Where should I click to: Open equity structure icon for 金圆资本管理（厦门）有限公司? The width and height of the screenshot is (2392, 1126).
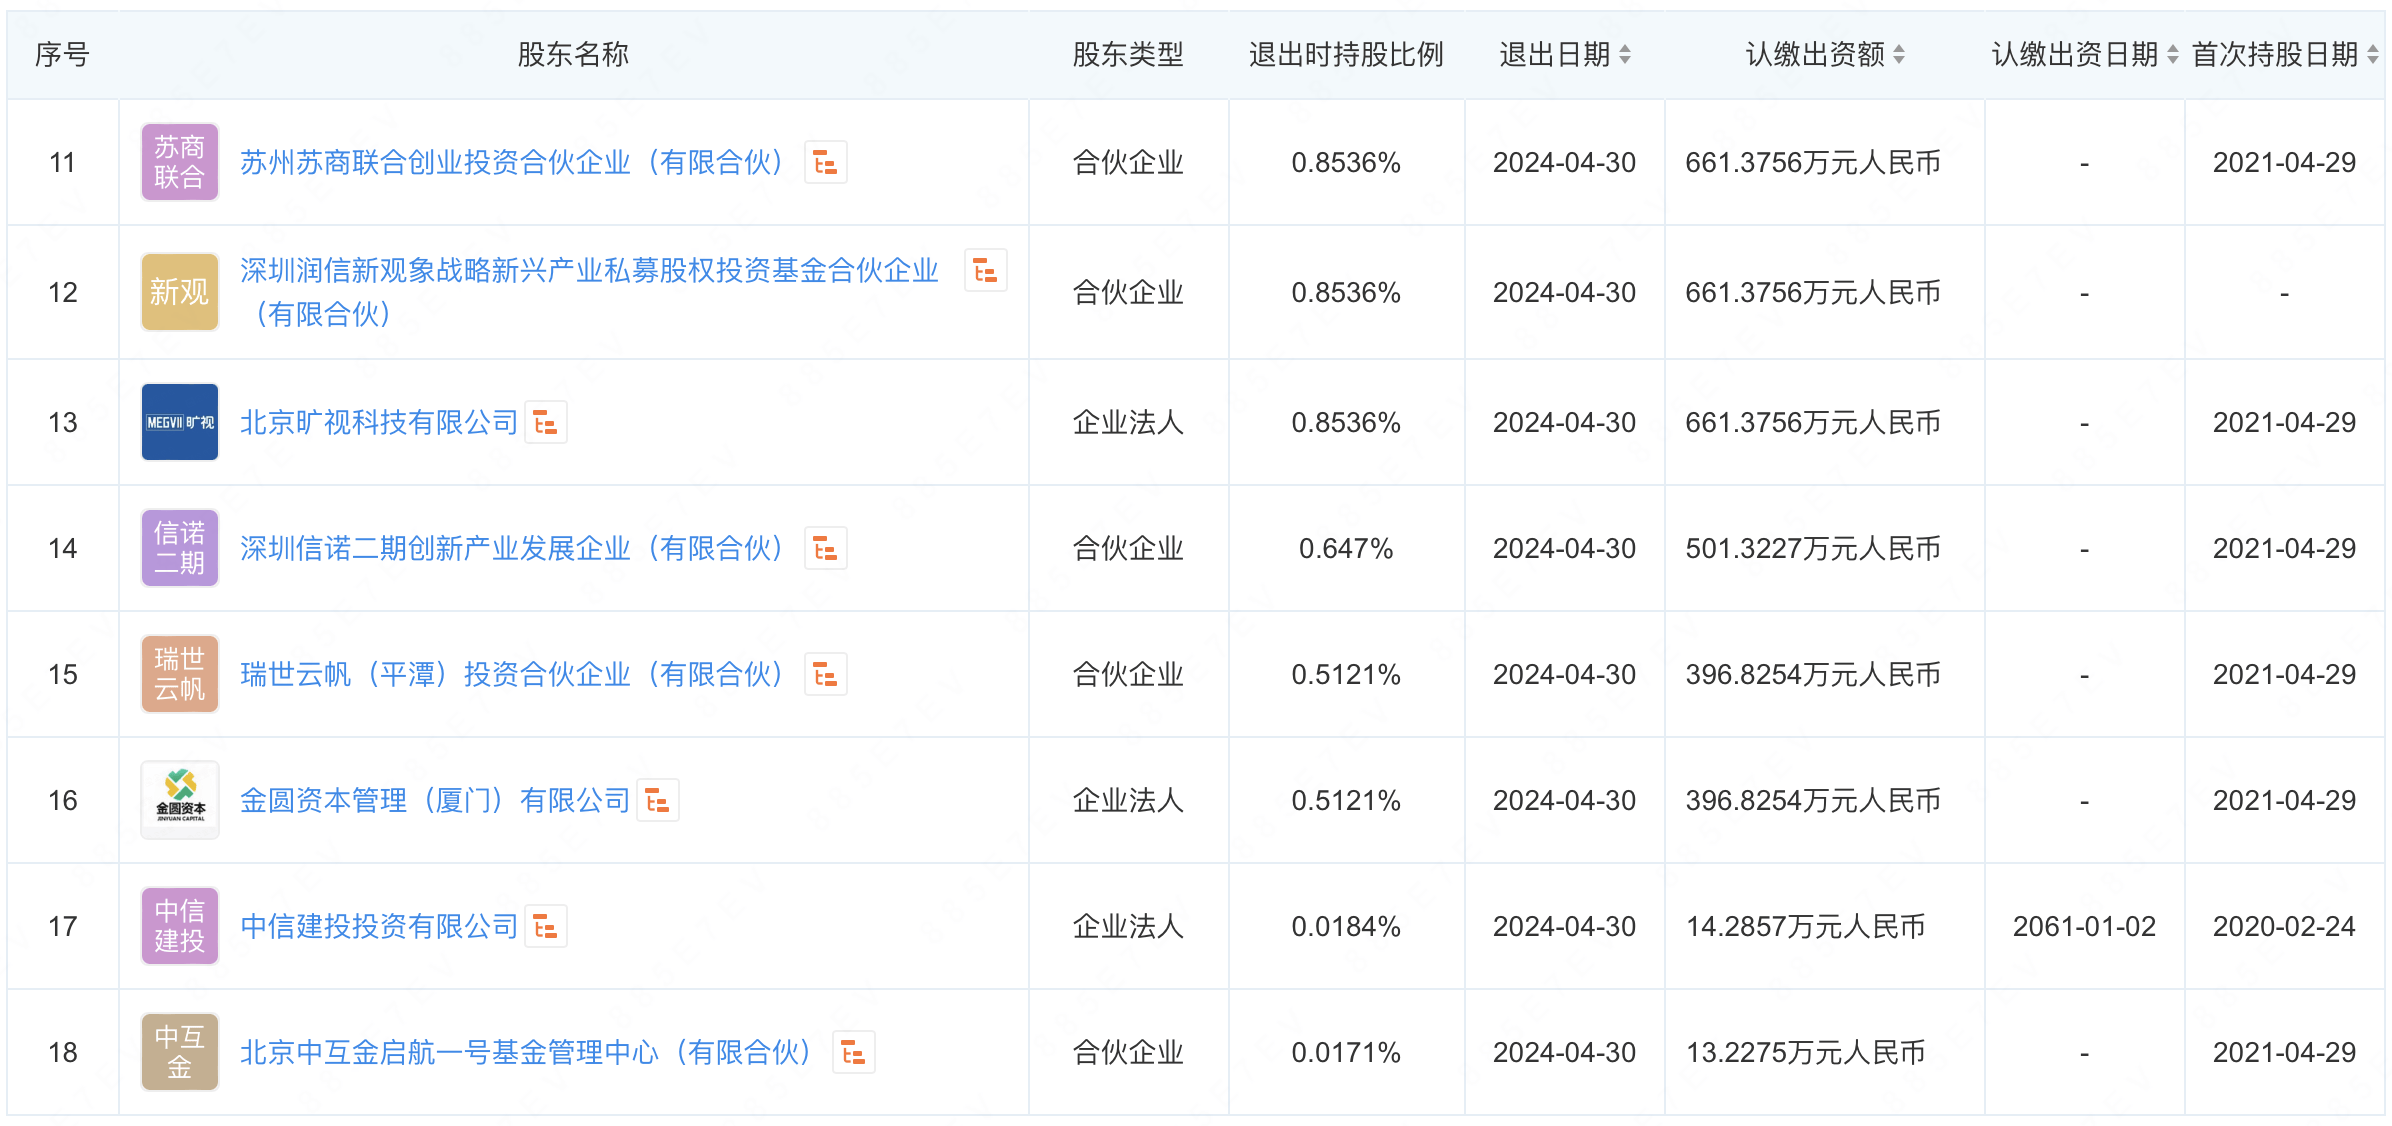coord(657,801)
